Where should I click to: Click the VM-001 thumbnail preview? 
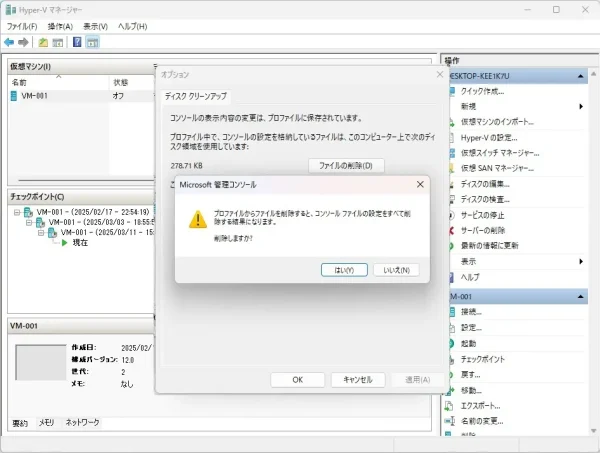pyautogui.click(x=41, y=362)
